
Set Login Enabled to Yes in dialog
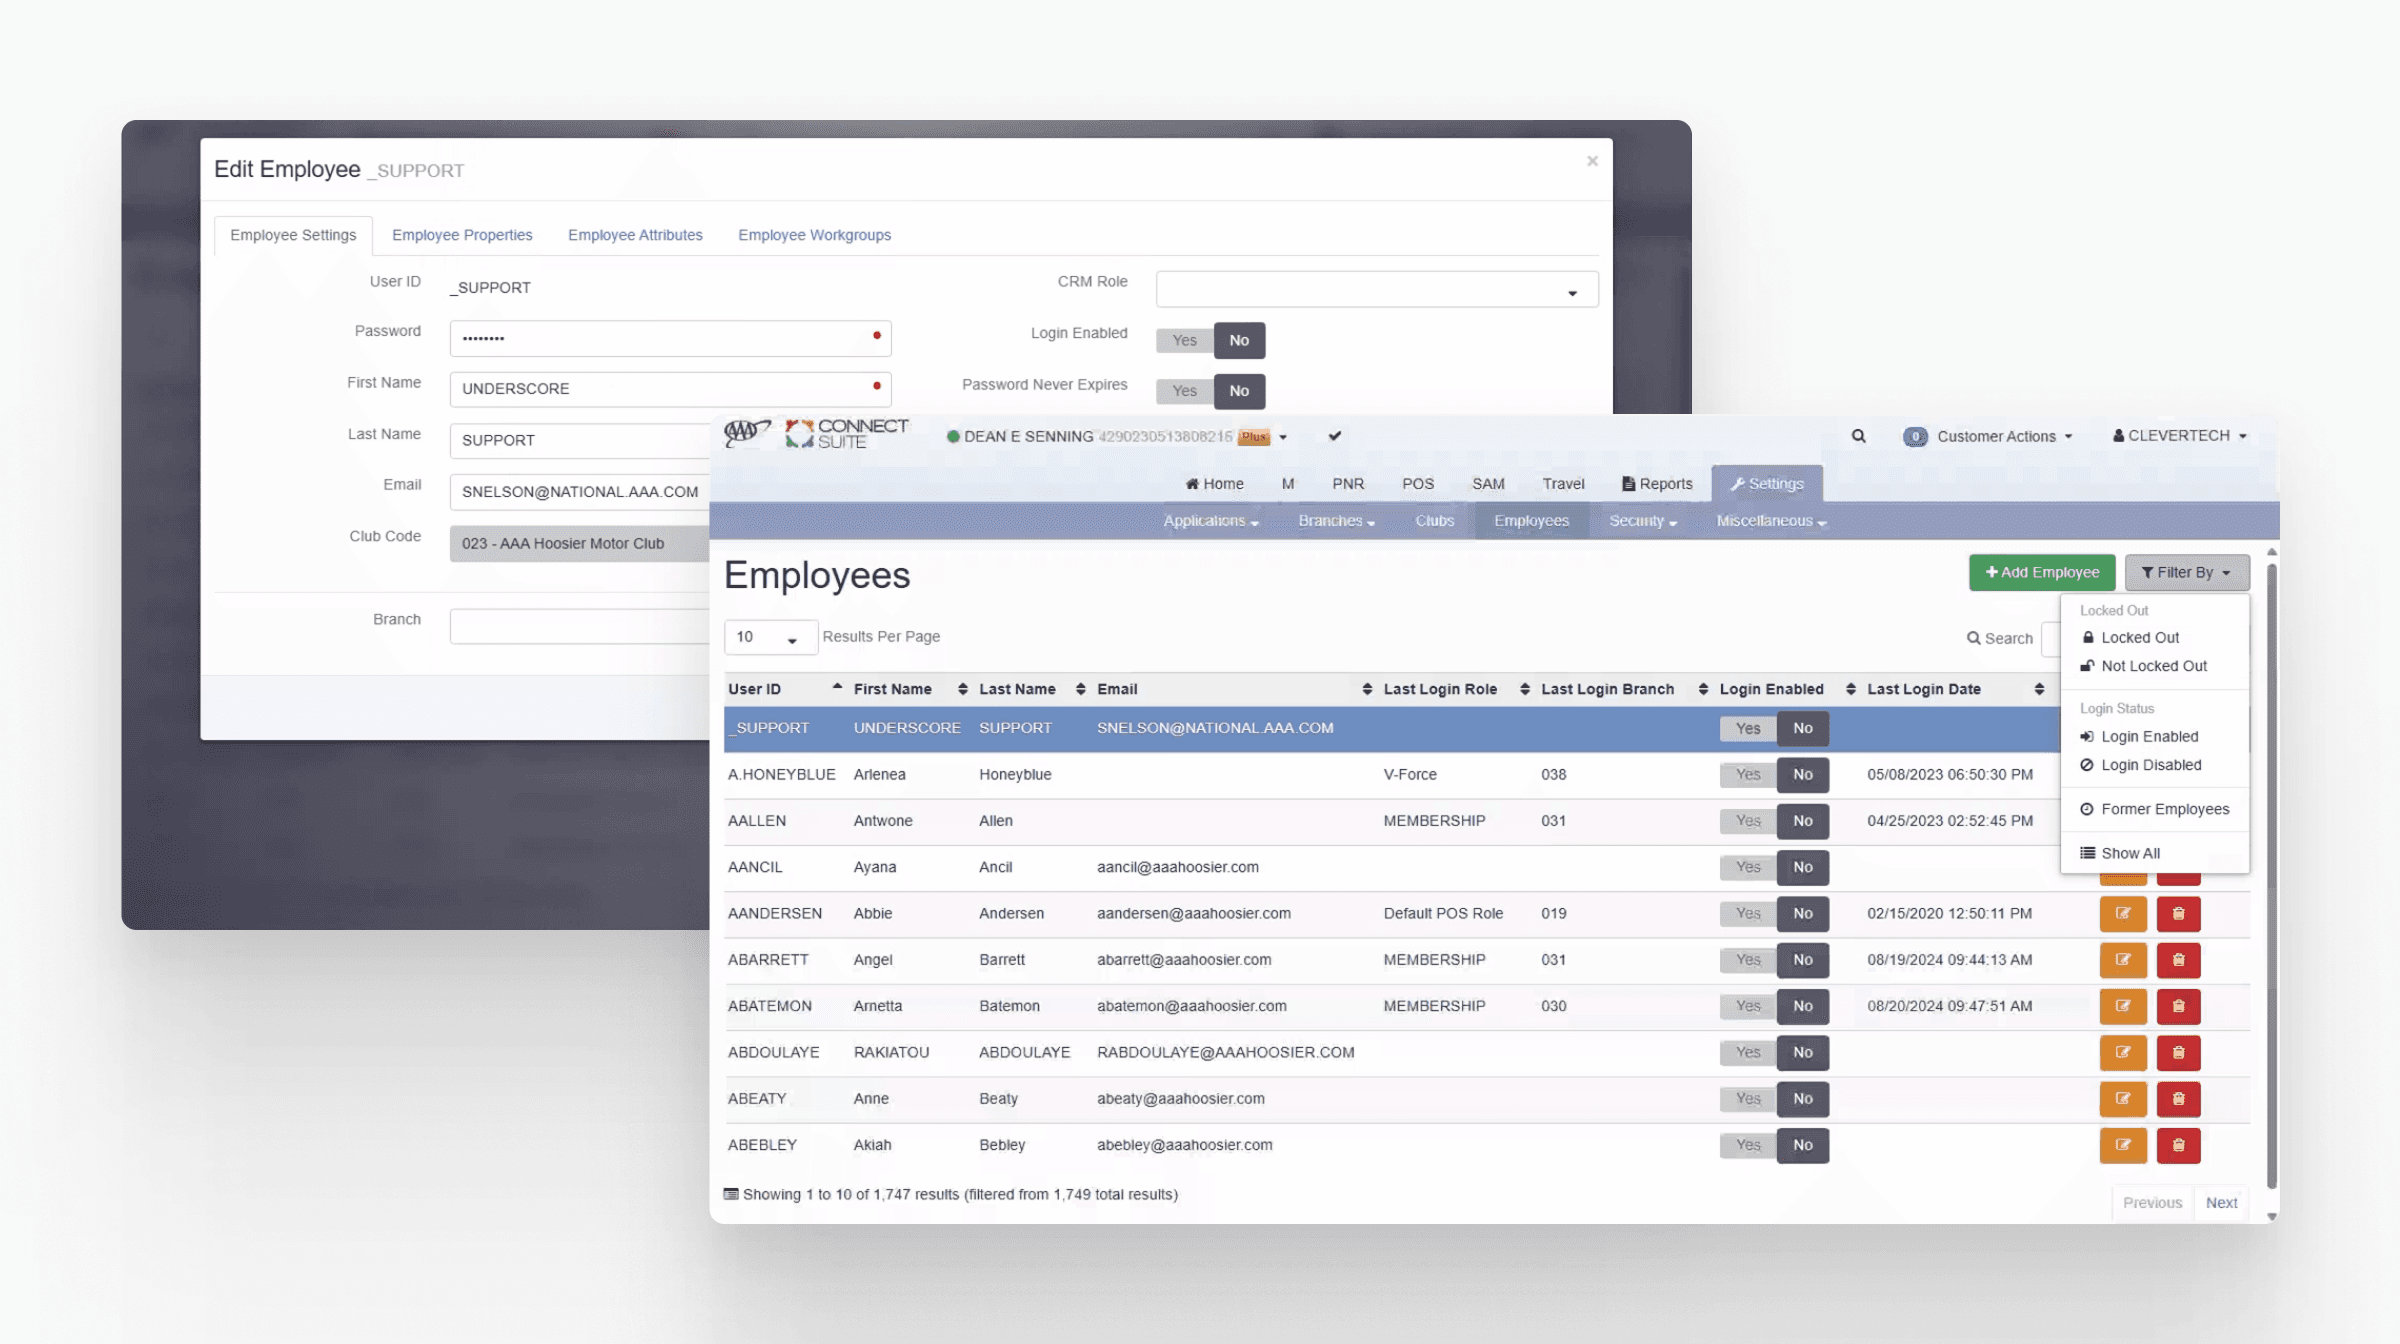coord(1184,340)
